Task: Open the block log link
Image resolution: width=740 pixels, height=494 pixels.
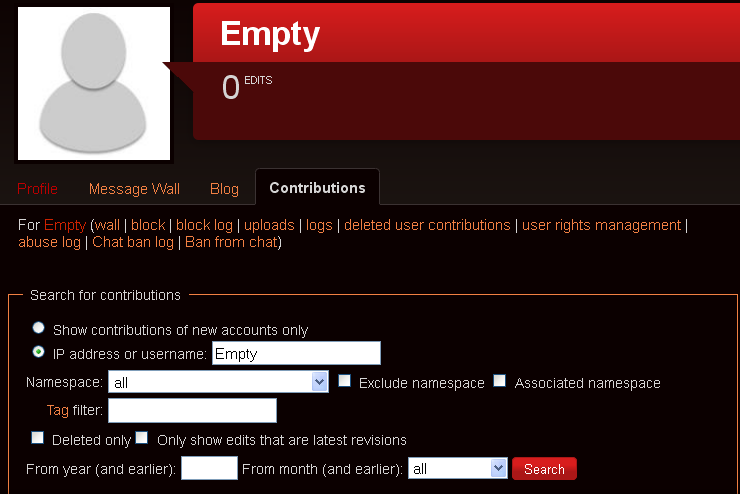Action: pyautogui.click(x=204, y=225)
